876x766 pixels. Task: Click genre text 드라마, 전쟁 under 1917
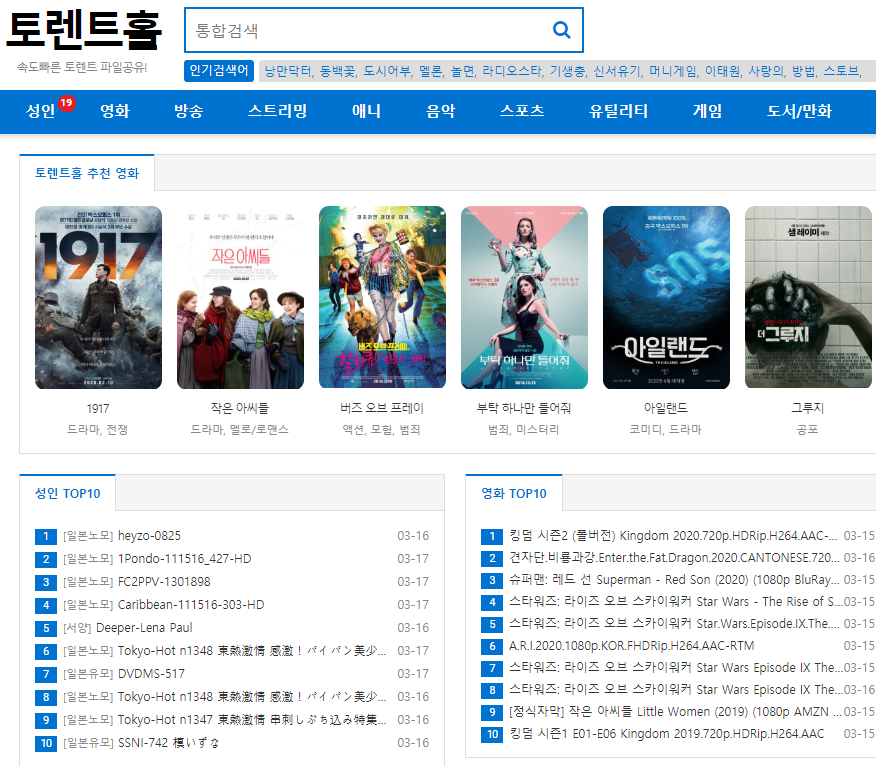[x=98, y=430]
